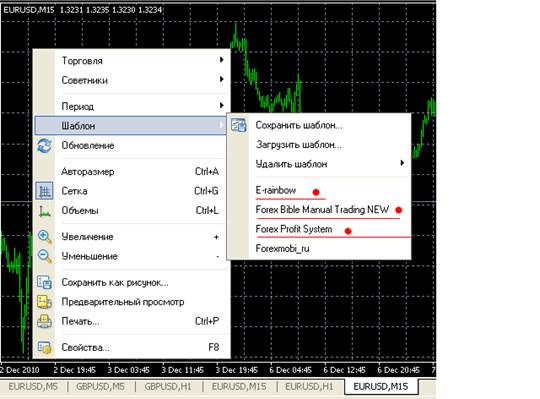Open the Период menu entry

click(x=132, y=106)
